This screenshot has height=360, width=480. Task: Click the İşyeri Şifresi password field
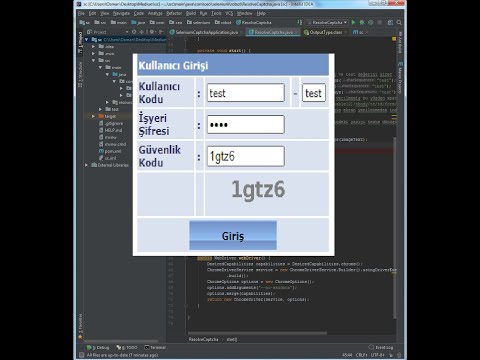pos(246,124)
